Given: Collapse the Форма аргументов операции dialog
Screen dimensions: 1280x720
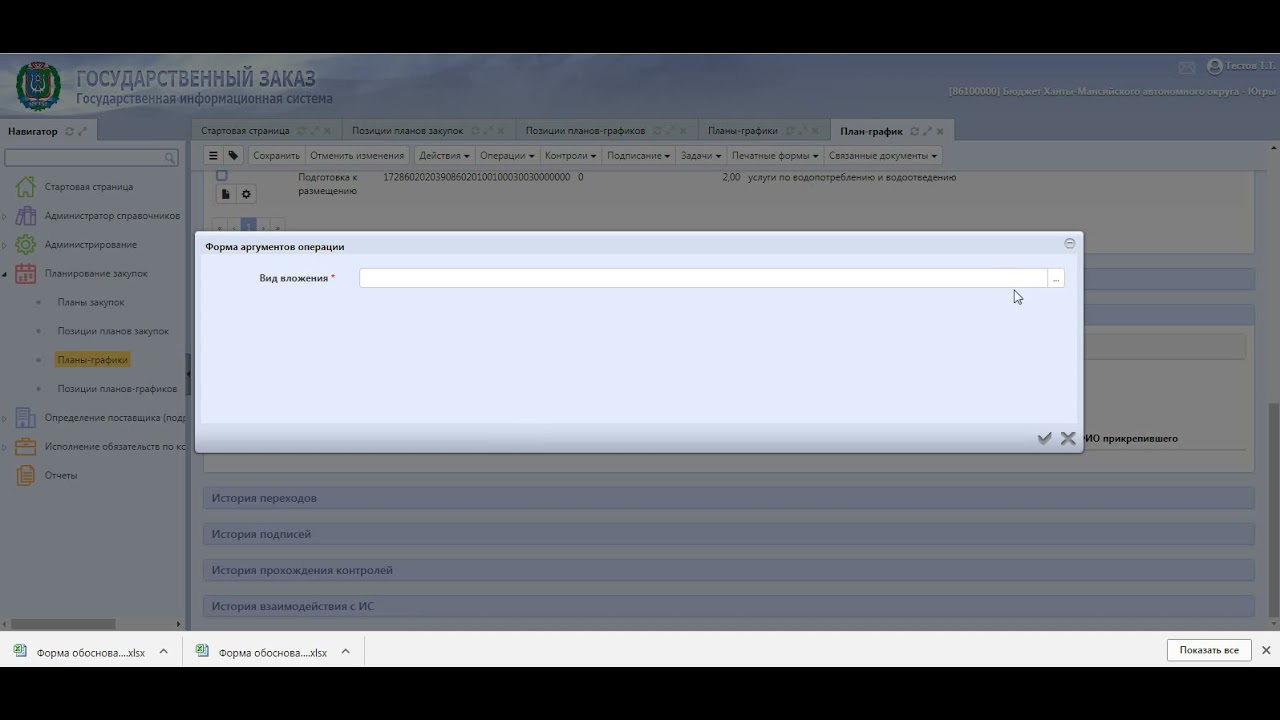Looking at the screenshot, I should [1069, 244].
